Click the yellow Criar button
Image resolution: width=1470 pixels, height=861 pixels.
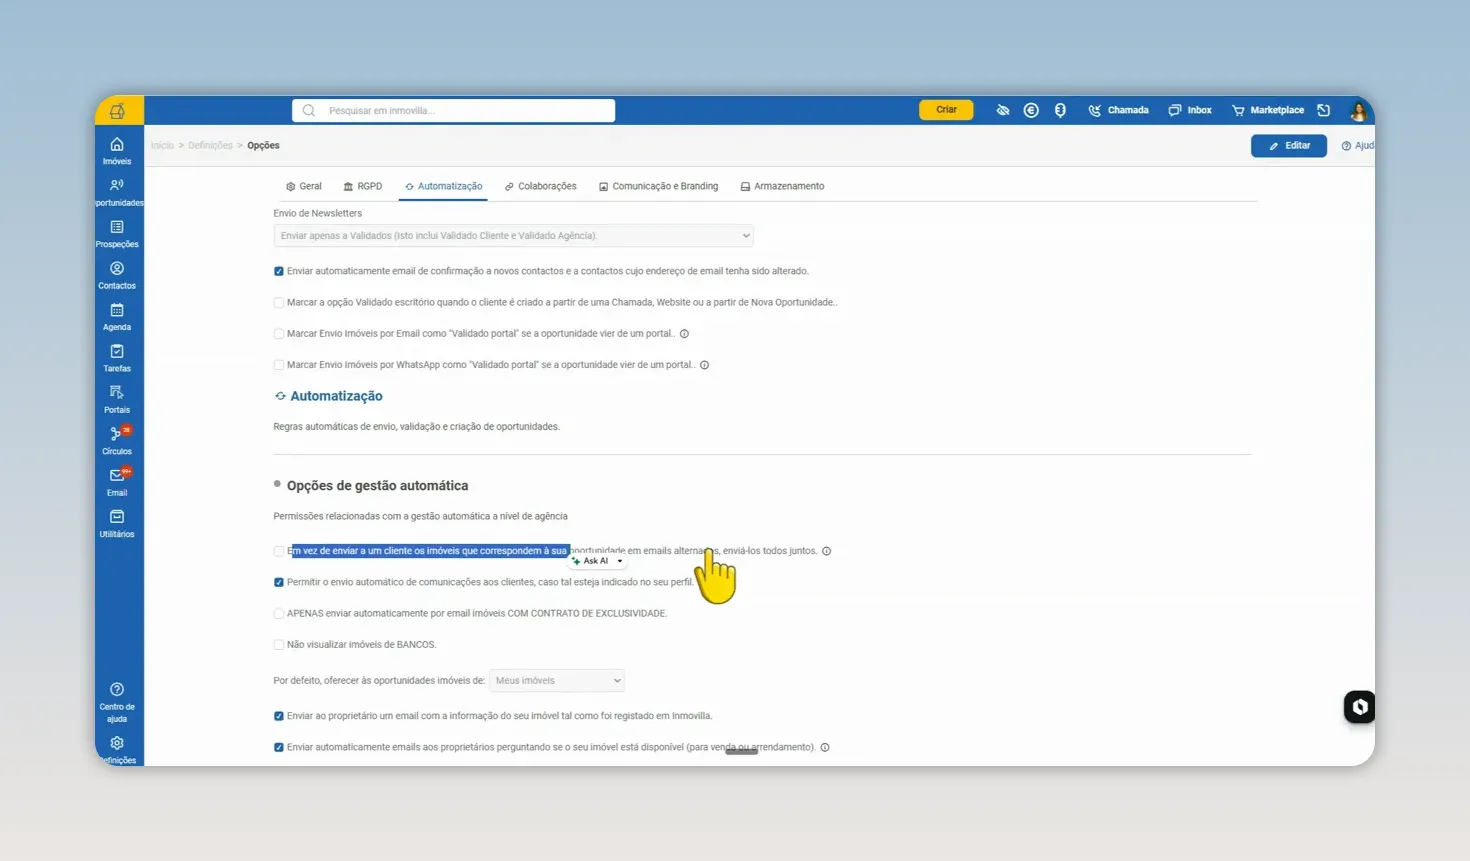(x=946, y=110)
